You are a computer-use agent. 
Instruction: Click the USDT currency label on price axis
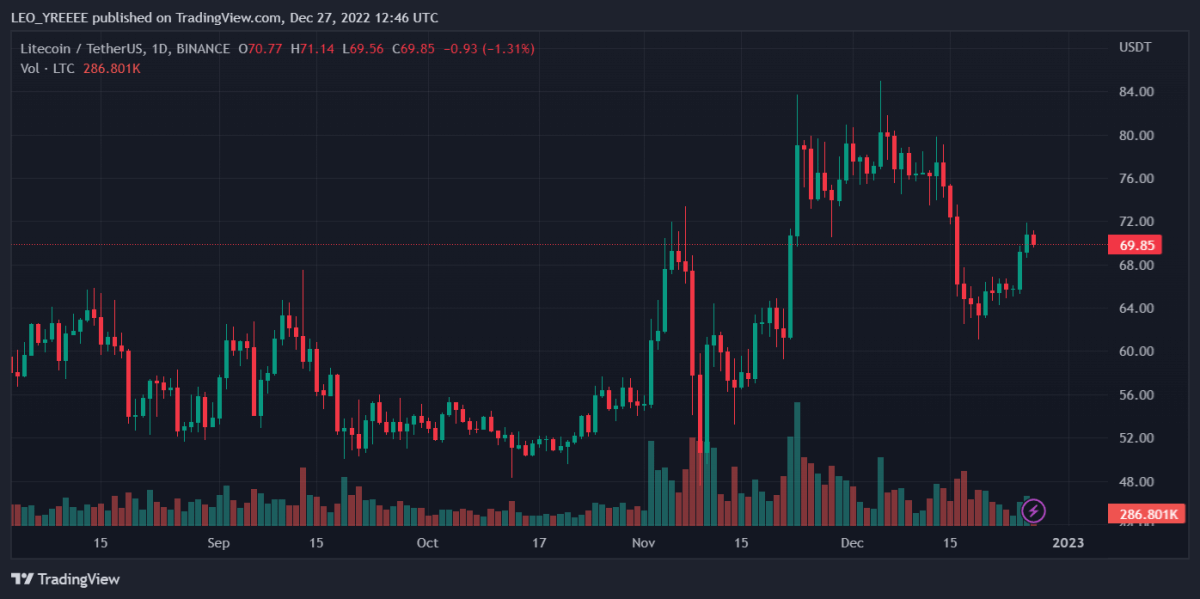click(x=1135, y=48)
